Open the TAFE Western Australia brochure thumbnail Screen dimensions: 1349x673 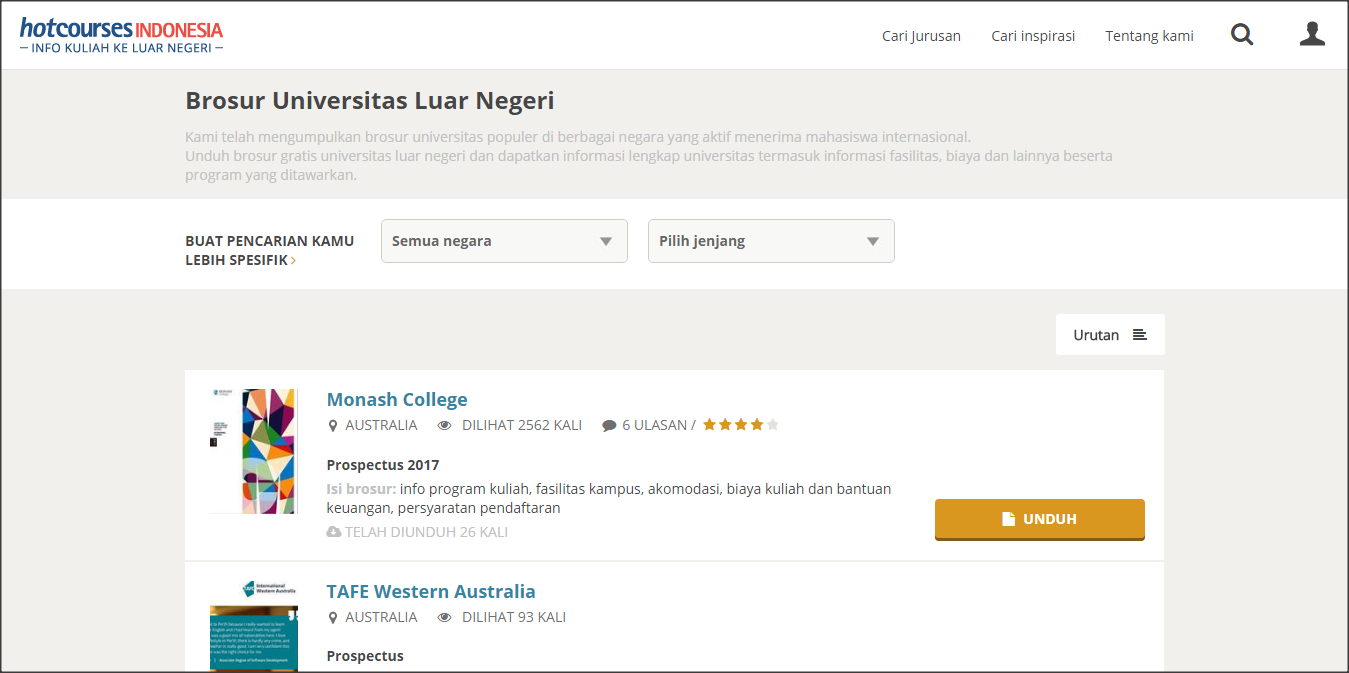click(254, 625)
